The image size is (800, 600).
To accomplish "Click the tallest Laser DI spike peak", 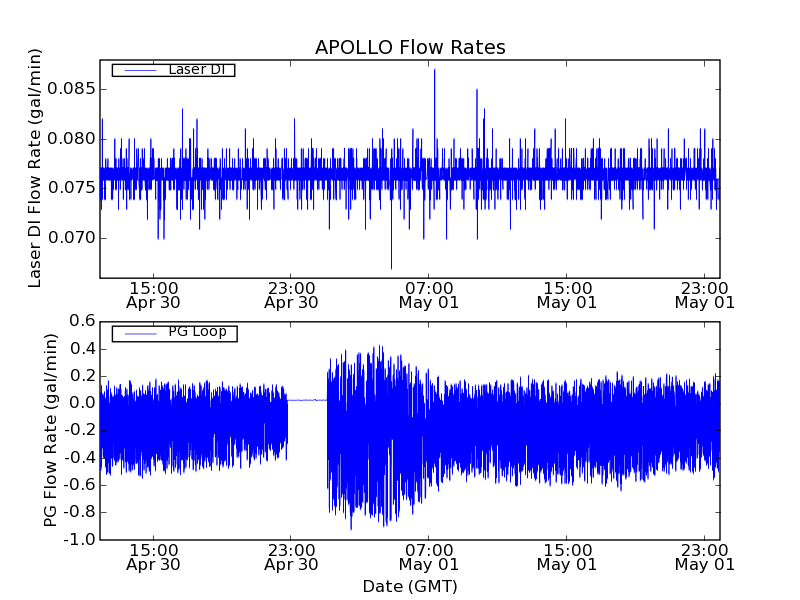I will tap(434, 71).
